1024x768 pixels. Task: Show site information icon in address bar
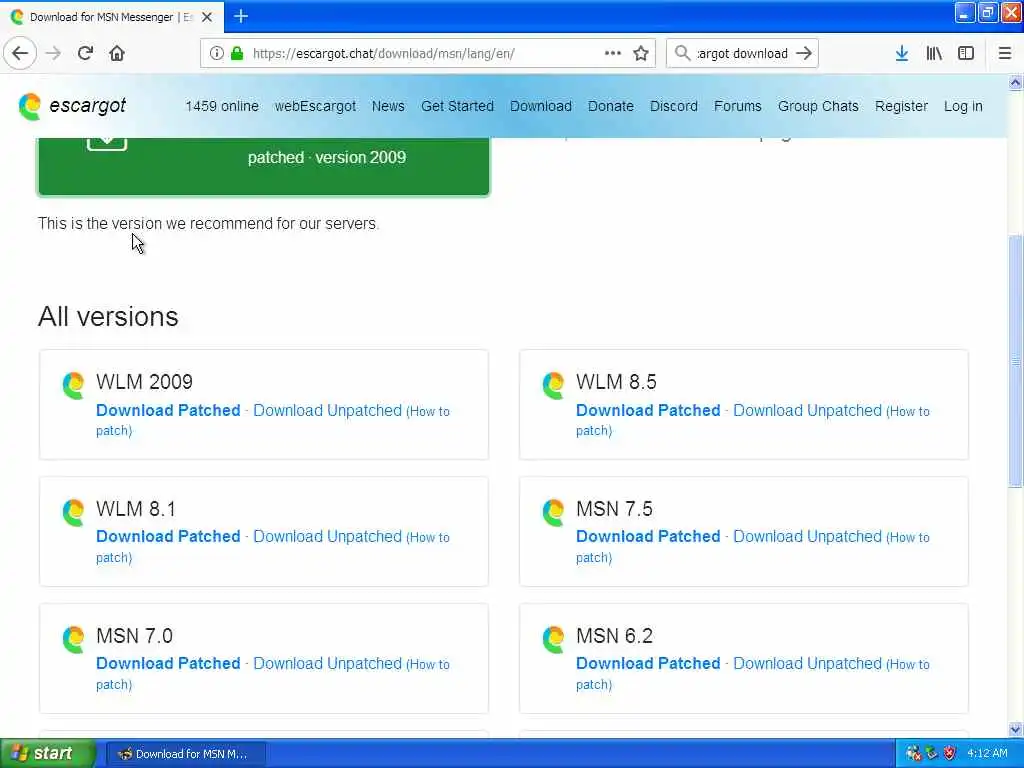point(216,54)
